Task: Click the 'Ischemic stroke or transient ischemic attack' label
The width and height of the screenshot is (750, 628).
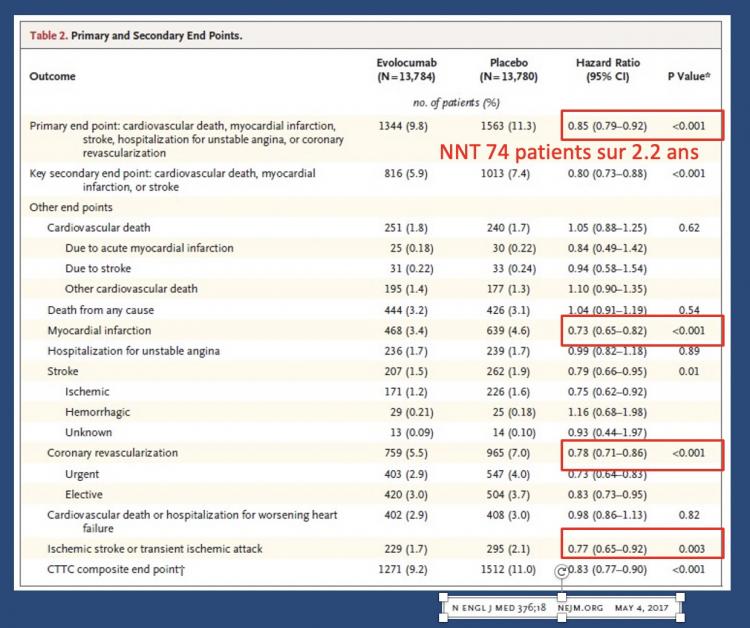Action: pyautogui.click(x=154, y=549)
